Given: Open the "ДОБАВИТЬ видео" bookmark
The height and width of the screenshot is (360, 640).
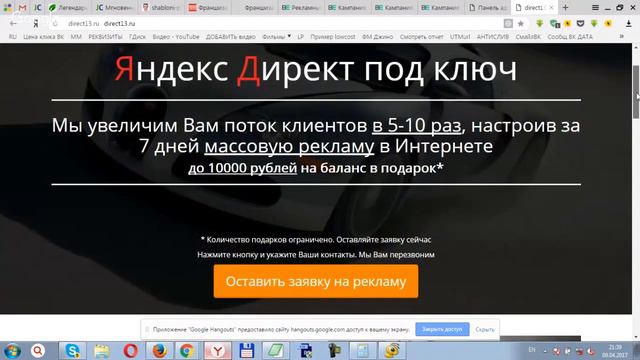Looking at the screenshot, I should click(231, 37).
